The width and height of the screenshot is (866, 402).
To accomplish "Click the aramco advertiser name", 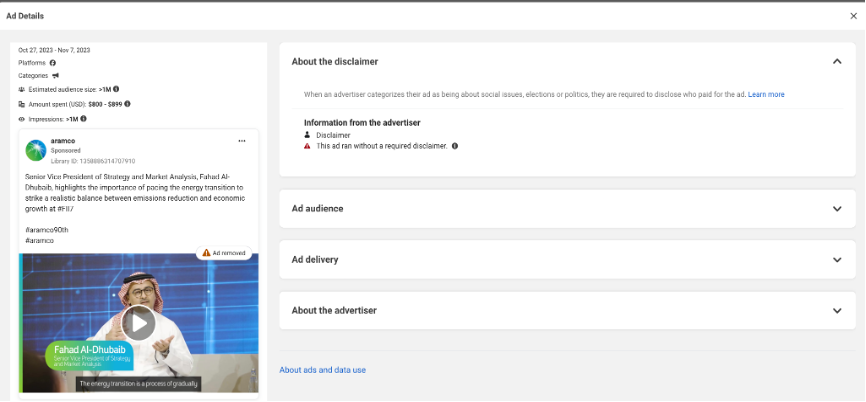I will tap(62, 141).
